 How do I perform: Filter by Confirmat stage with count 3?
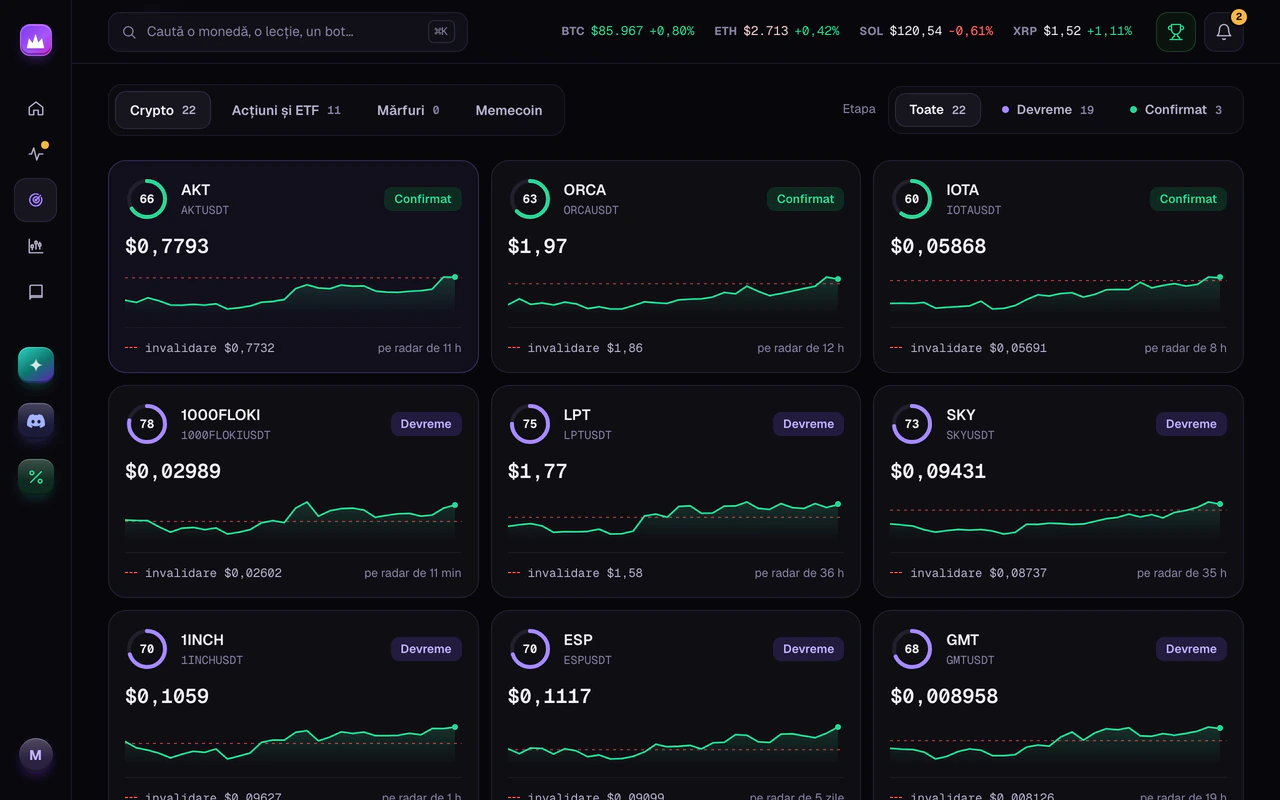[x=1176, y=110]
